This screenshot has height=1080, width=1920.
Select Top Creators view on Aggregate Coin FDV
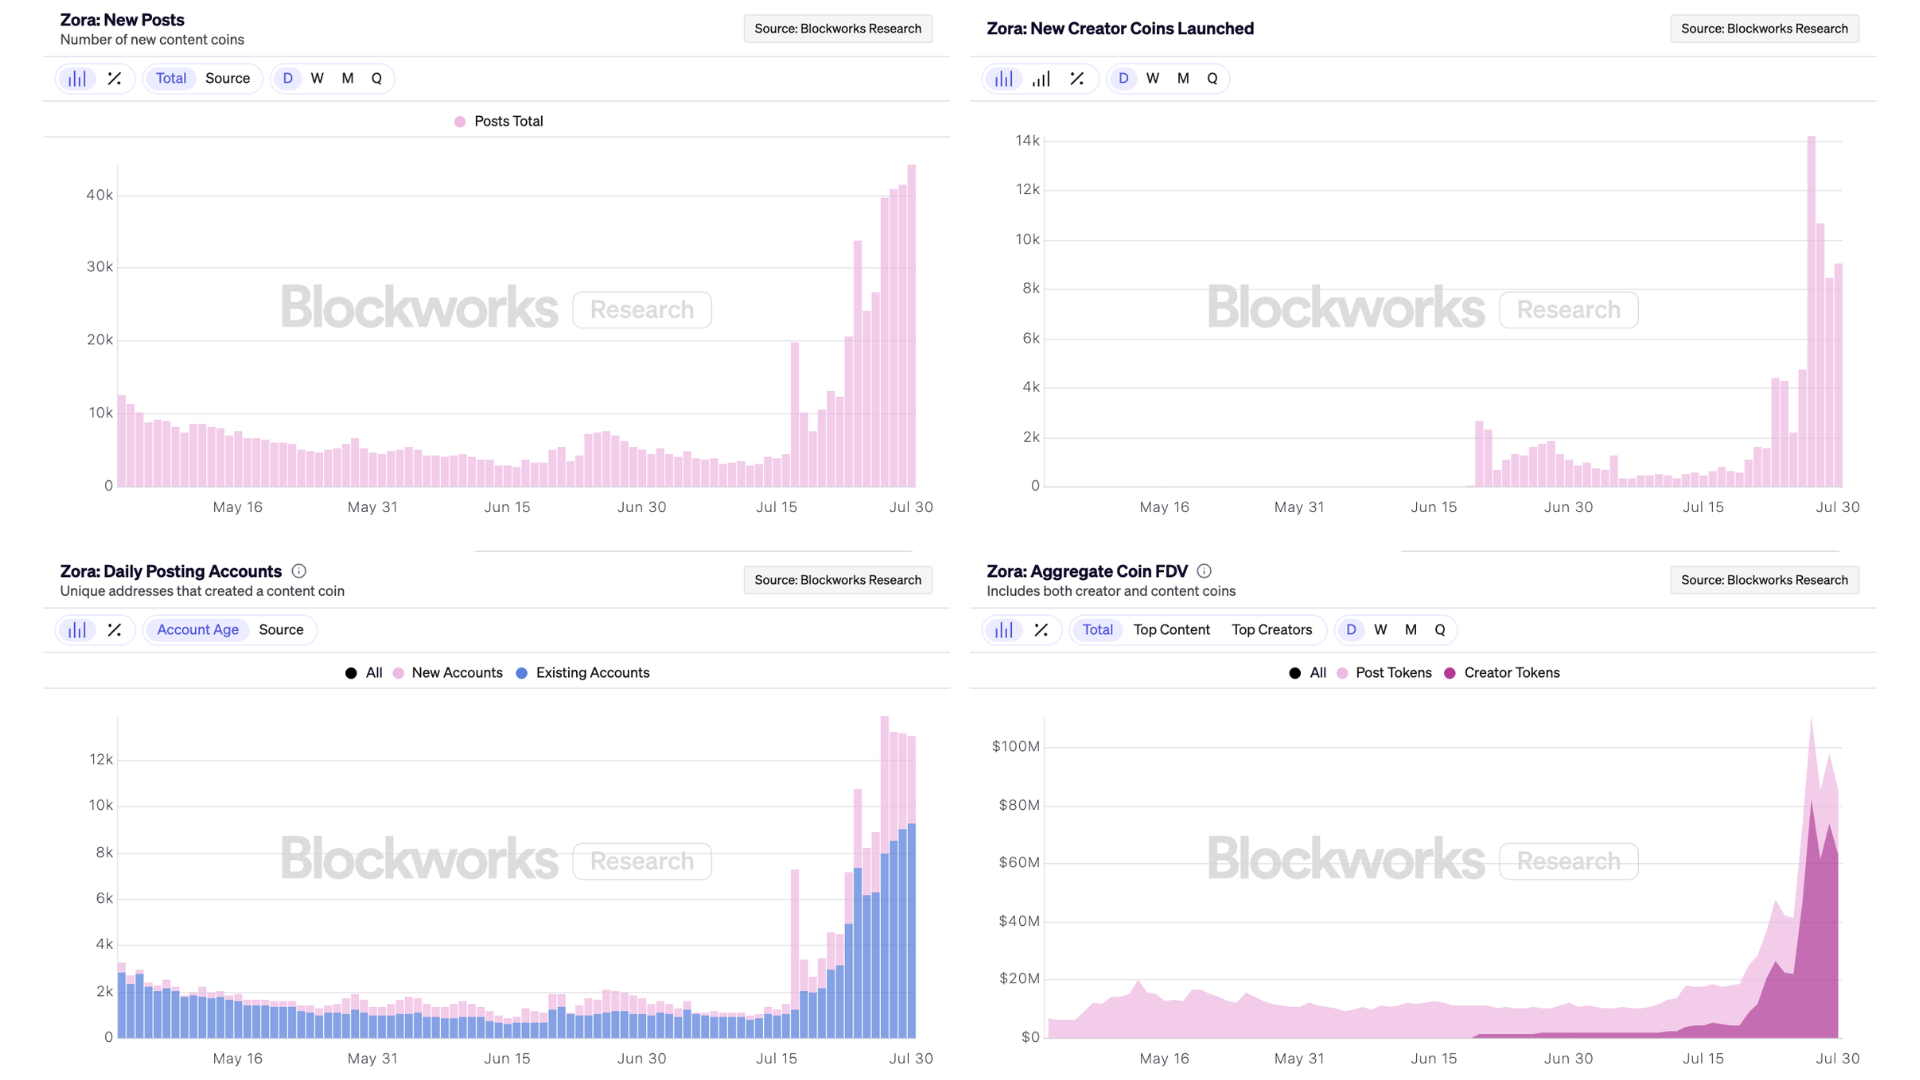[1272, 629]
